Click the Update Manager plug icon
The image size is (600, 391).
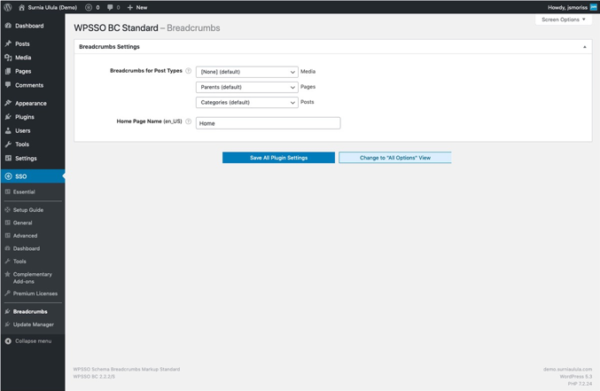pos(7,324)
